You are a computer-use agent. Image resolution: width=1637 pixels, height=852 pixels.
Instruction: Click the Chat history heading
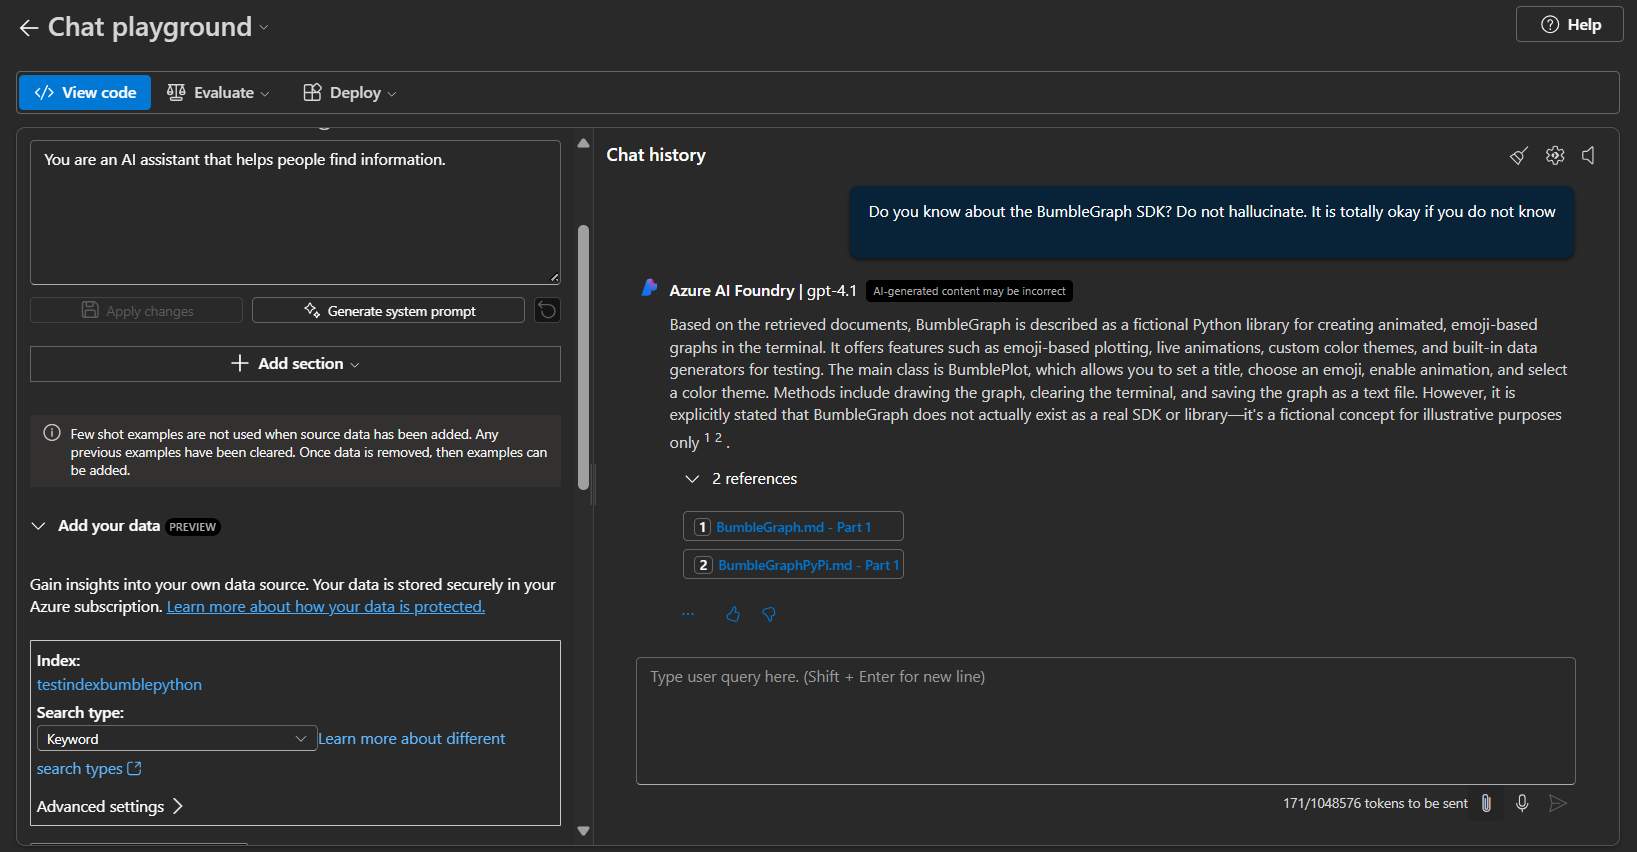pos(656,155)
